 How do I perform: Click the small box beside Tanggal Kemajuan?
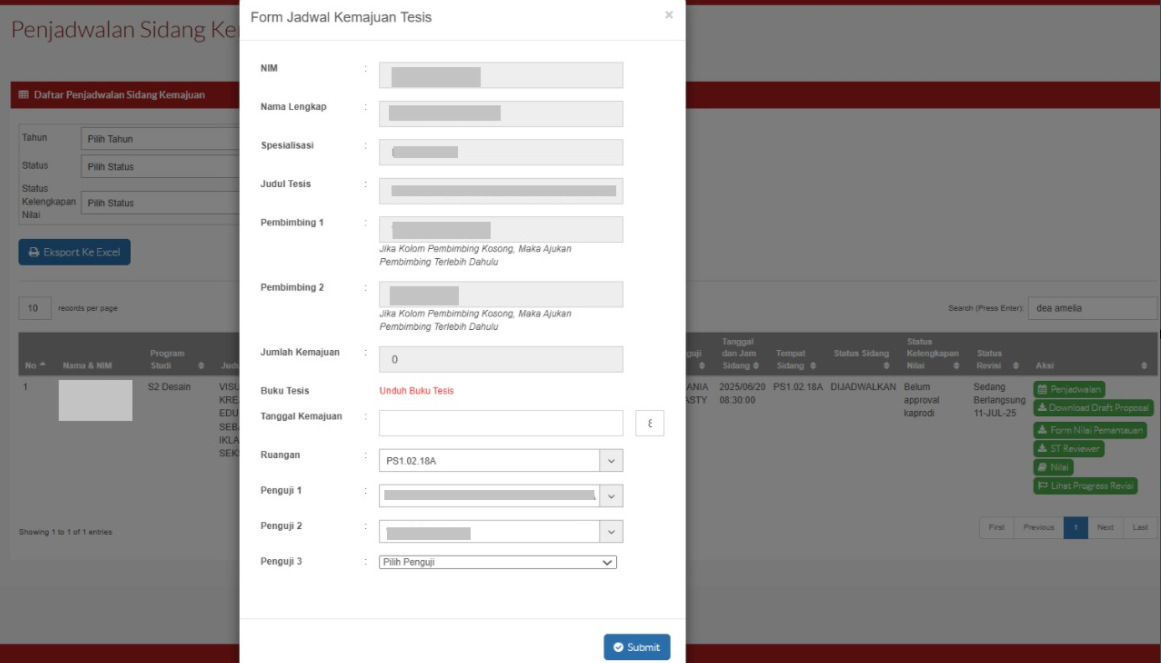coord(650,424)
